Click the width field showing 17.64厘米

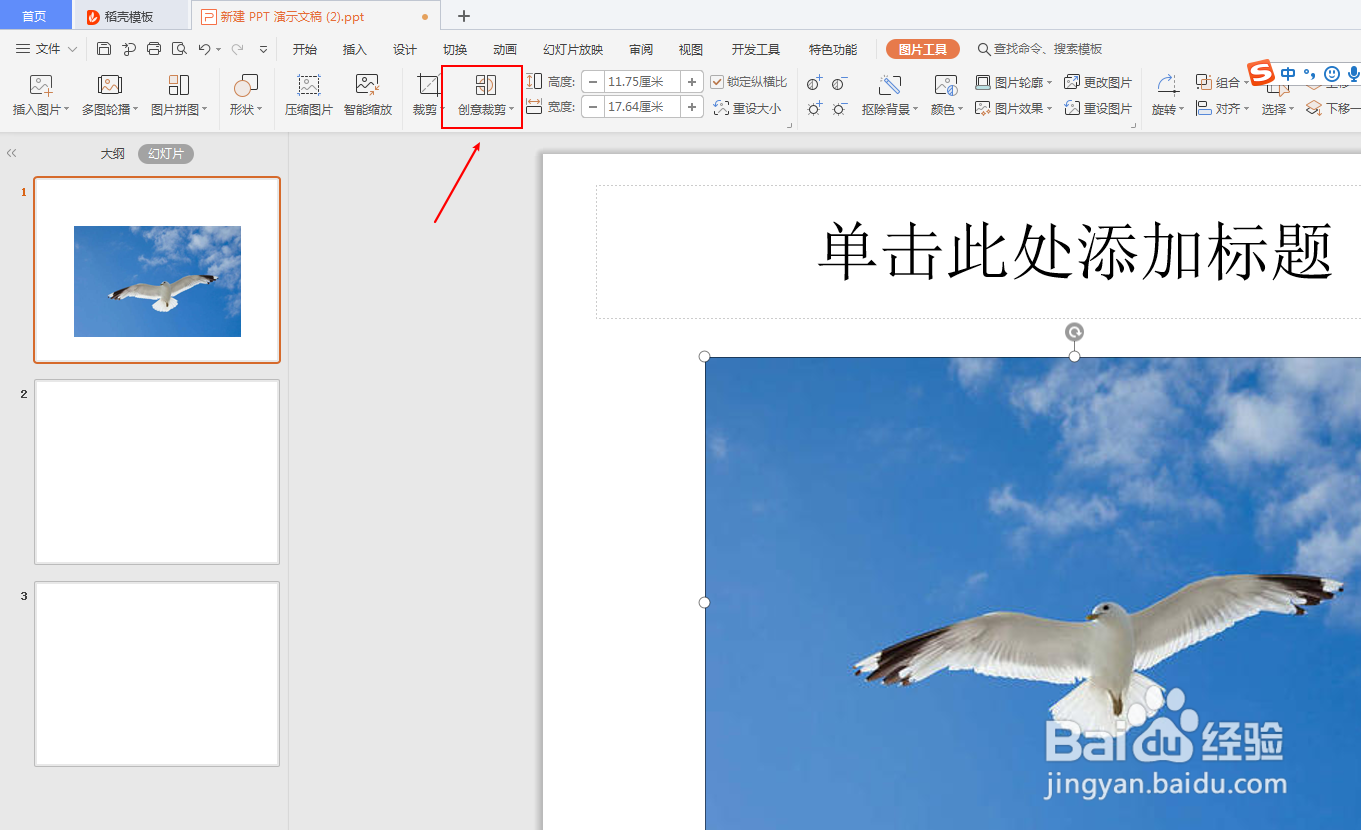coord(642,107)
